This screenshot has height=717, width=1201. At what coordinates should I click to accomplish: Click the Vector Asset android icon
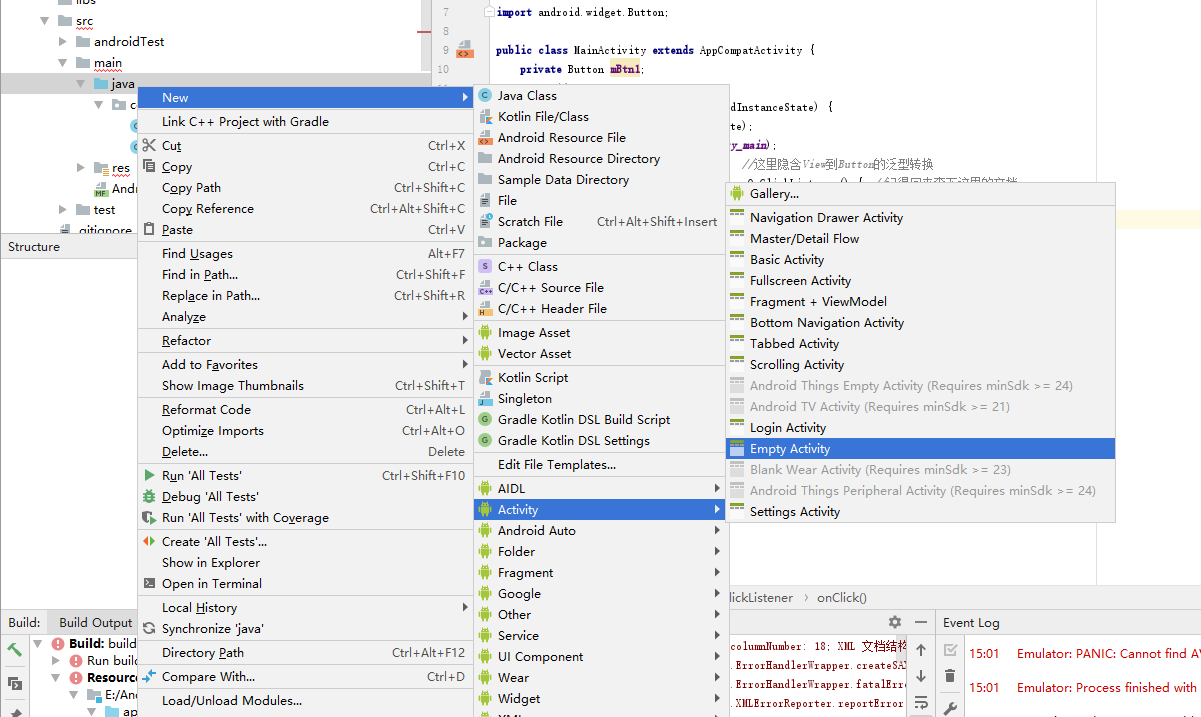click(485, 354)
